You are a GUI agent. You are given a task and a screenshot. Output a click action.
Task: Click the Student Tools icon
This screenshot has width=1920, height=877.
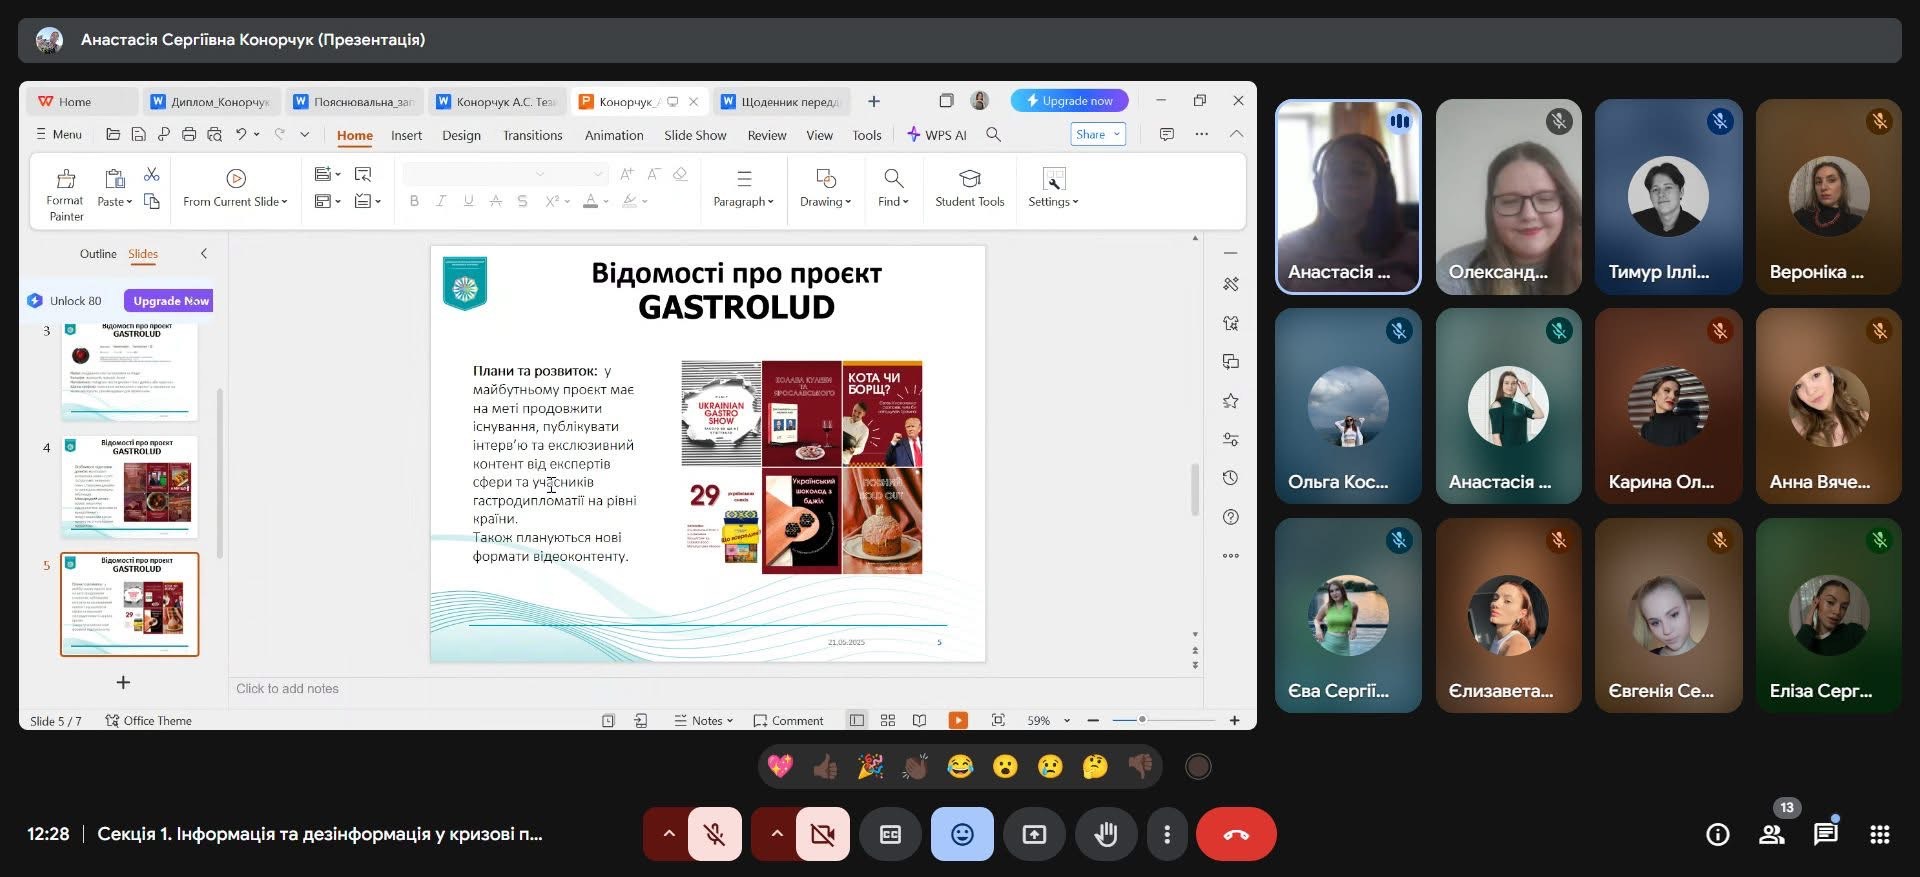click(x=969, y=179)
